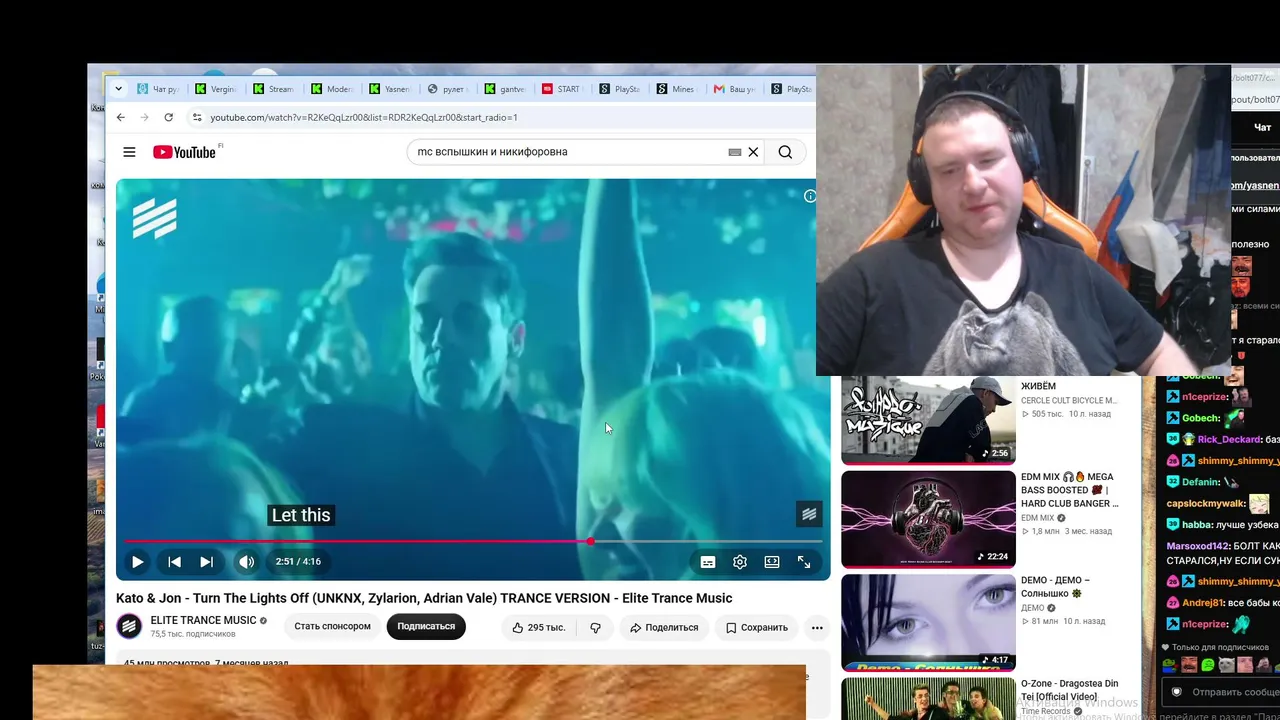Subscribe with the 'Подписаться' button
Viewport: 1280px width, 720px height.
[426, 627]
